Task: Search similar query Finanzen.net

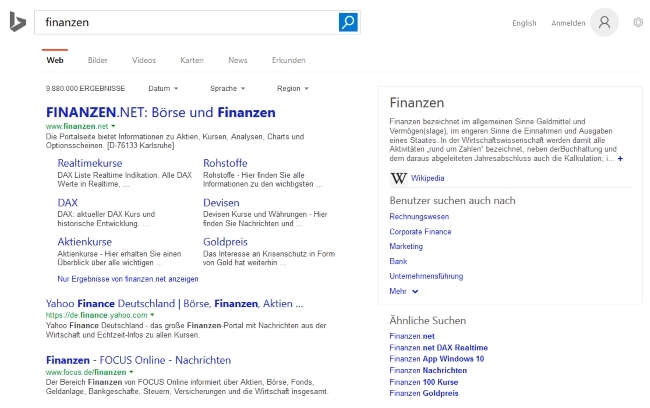Action: pos(412,336)
